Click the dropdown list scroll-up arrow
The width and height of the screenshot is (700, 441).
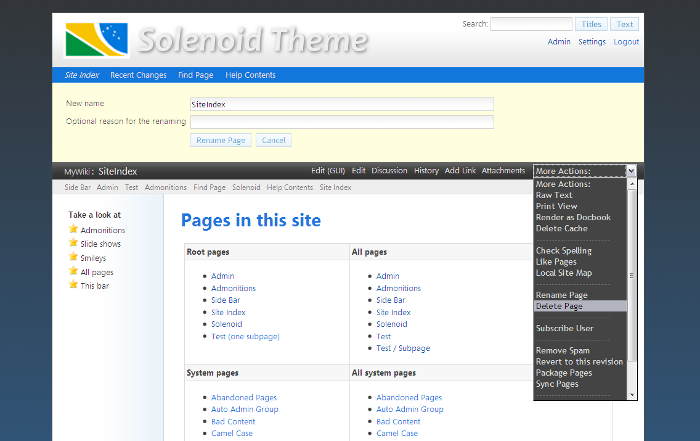click(x=632, y=183)
